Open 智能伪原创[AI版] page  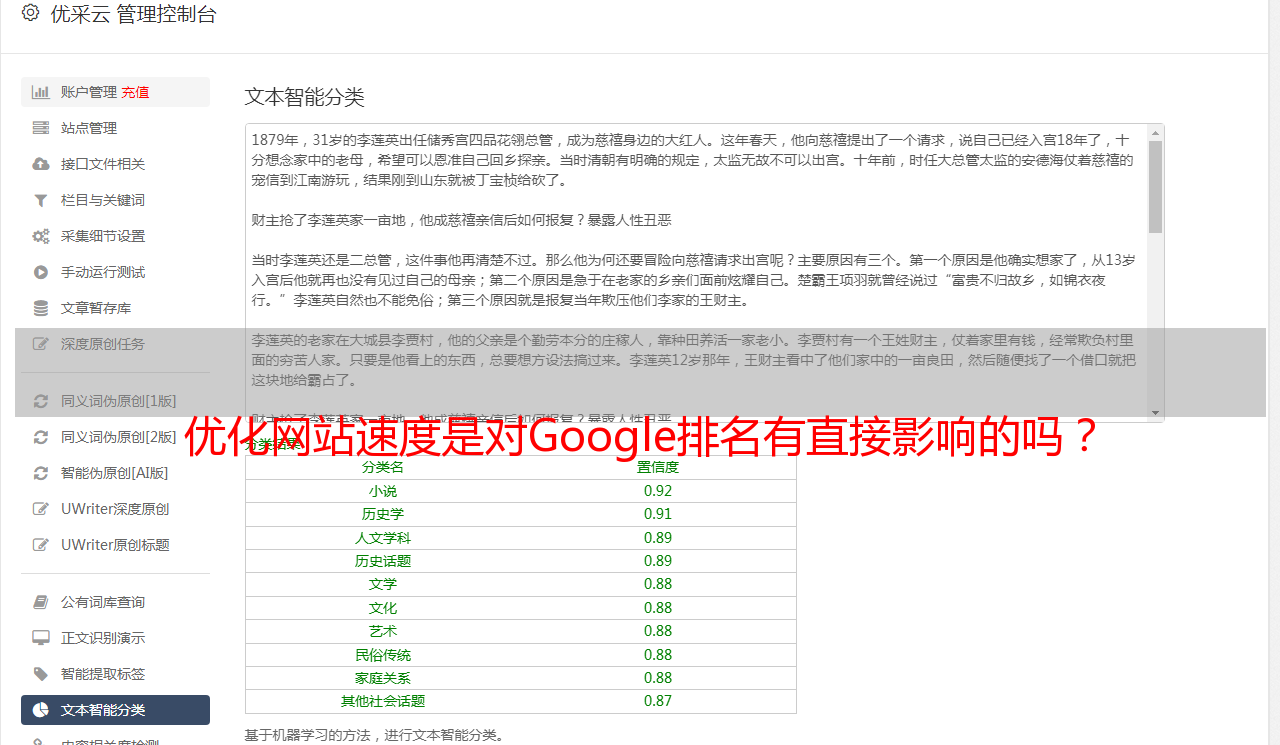[115, 473]
